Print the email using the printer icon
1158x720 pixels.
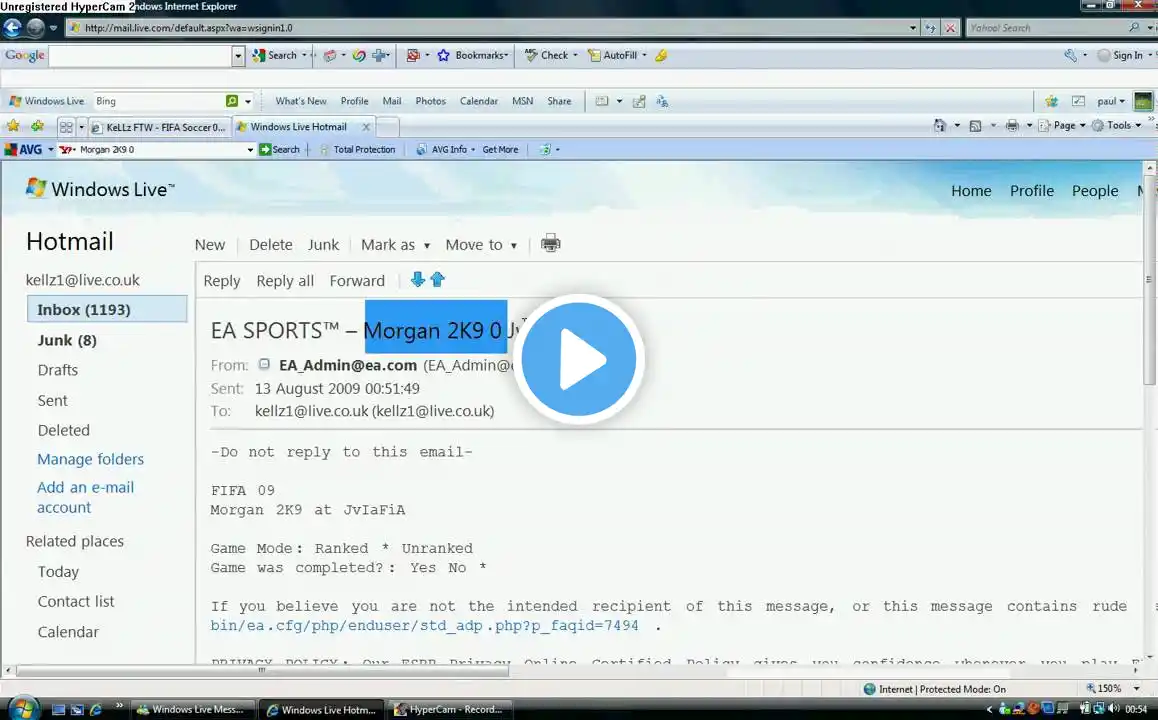click(x=550, y=243)
